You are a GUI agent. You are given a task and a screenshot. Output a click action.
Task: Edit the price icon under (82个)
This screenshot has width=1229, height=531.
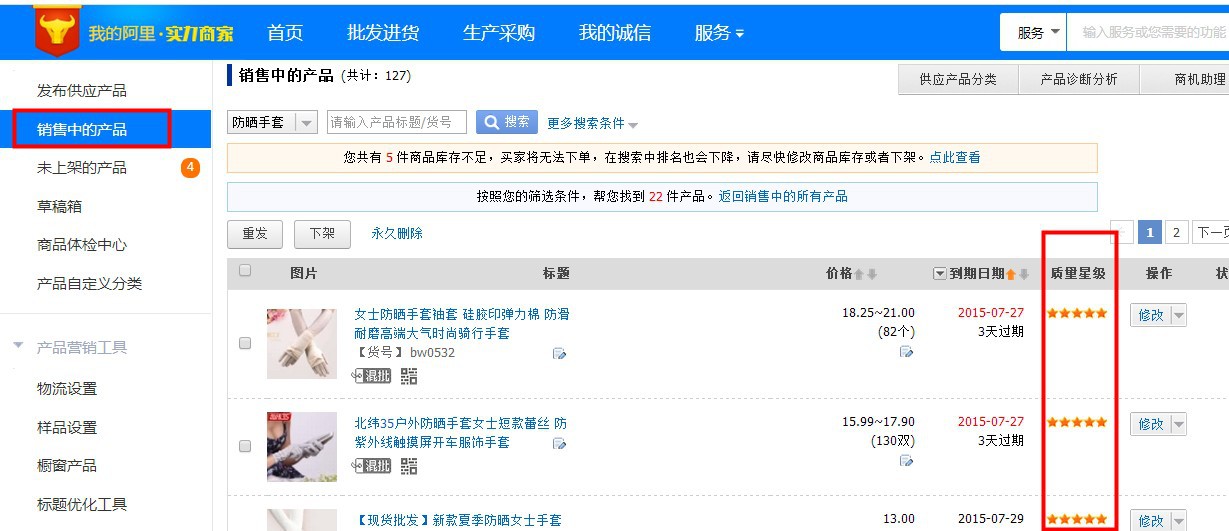(x=907, y=351)
